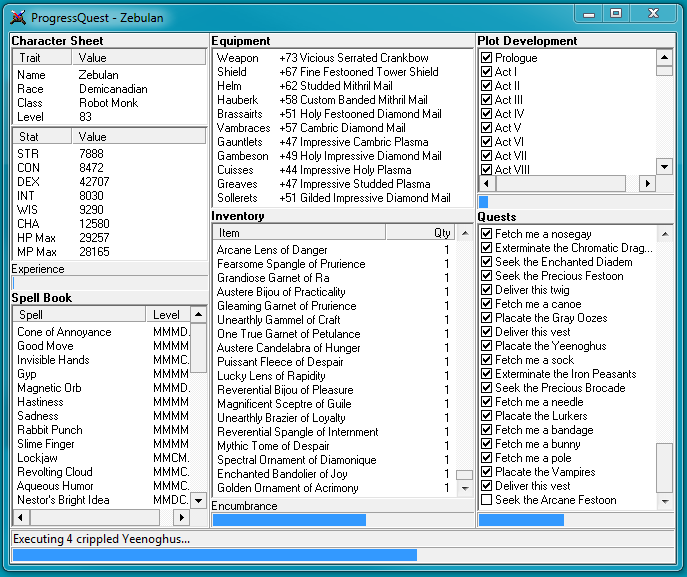Screen dimensions: 687x577
Task: Click the task progress bar at bottom
Action: click(343, 556)
